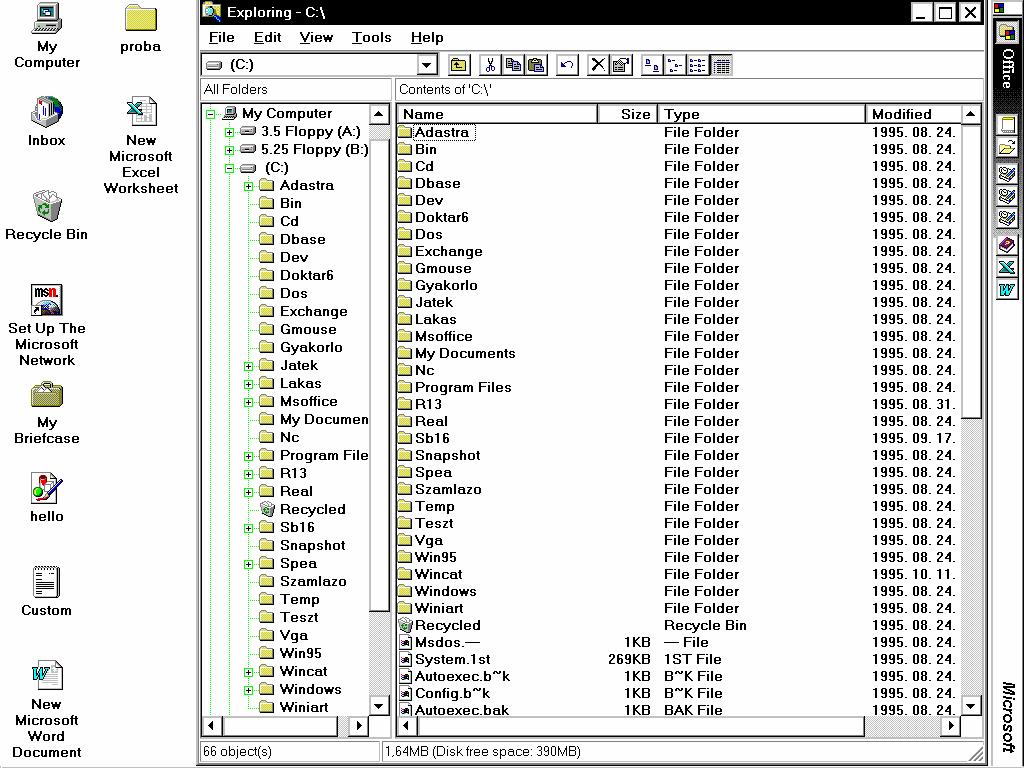Click the Paste clipboard toolbar icon
This screenshot has width=1024, height=768.
(x=536, y=65)
